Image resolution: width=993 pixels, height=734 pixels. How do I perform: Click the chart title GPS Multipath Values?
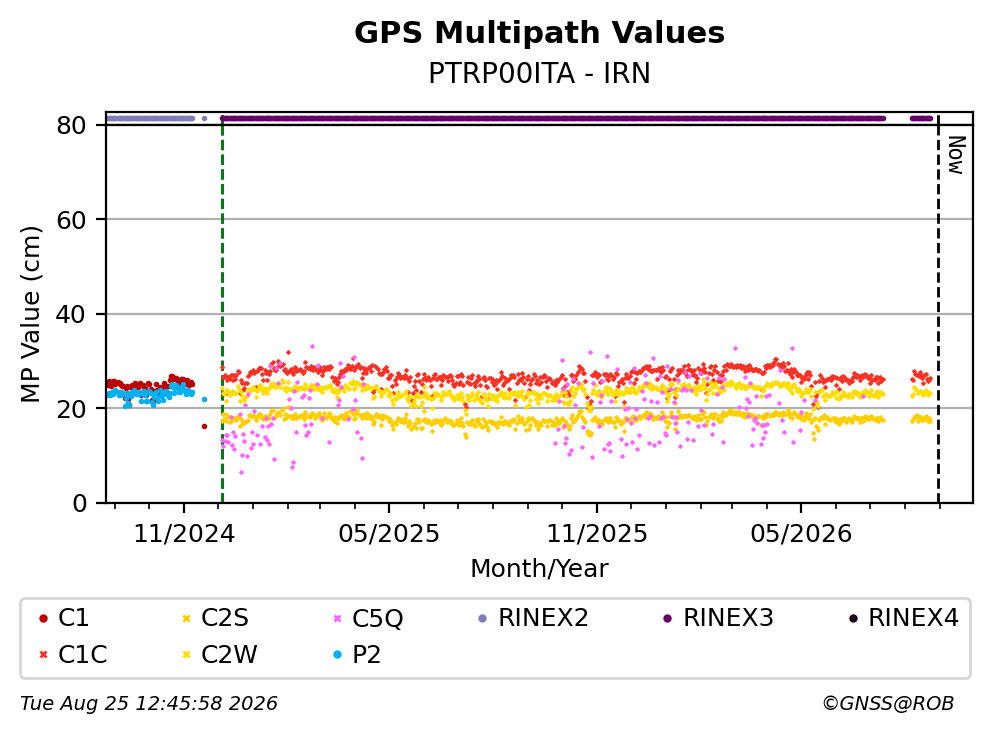[x=540, y=32]
